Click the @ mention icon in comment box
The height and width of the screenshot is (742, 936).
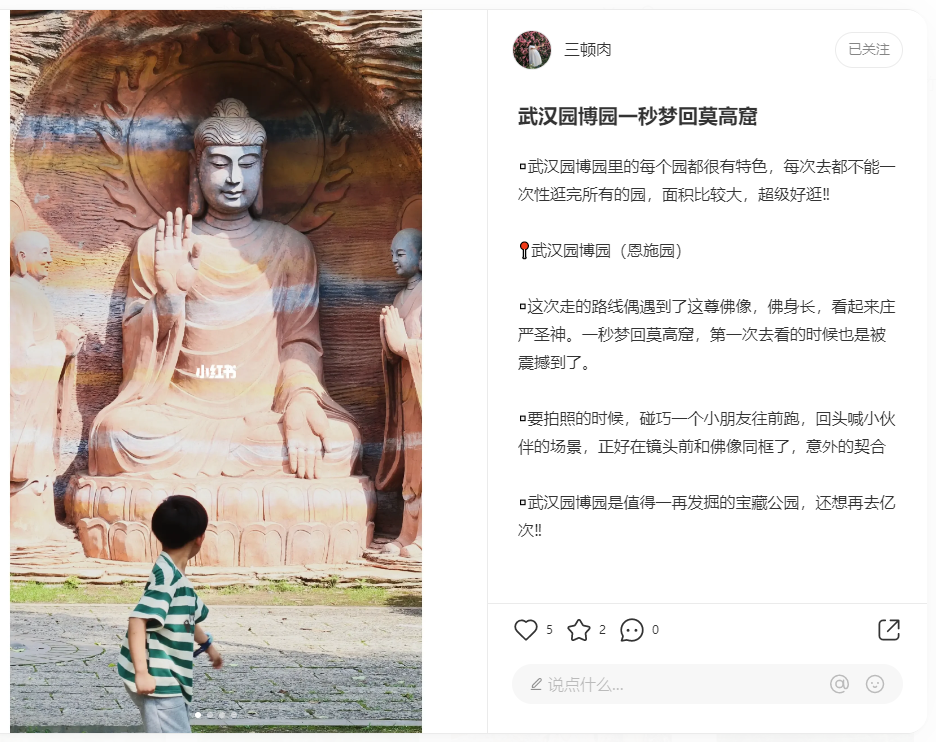tap(839, 684)
